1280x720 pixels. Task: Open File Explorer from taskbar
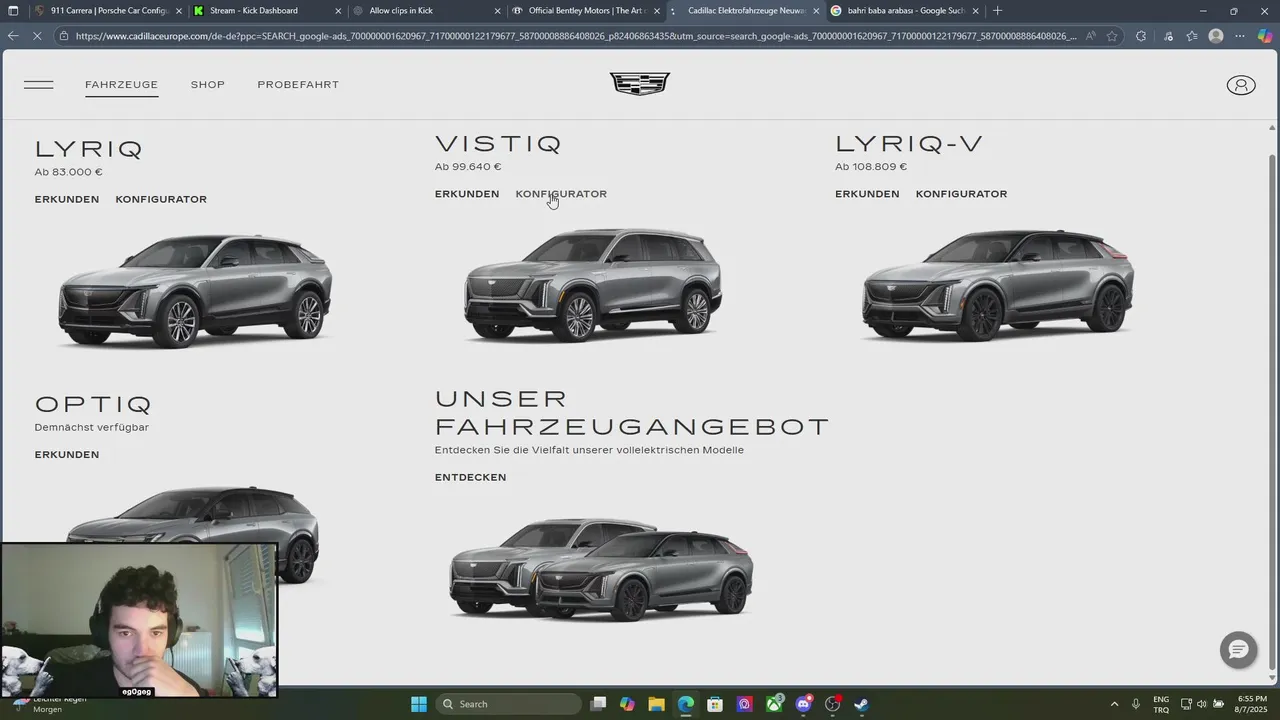pyautogui.click(x=656, y=704)
